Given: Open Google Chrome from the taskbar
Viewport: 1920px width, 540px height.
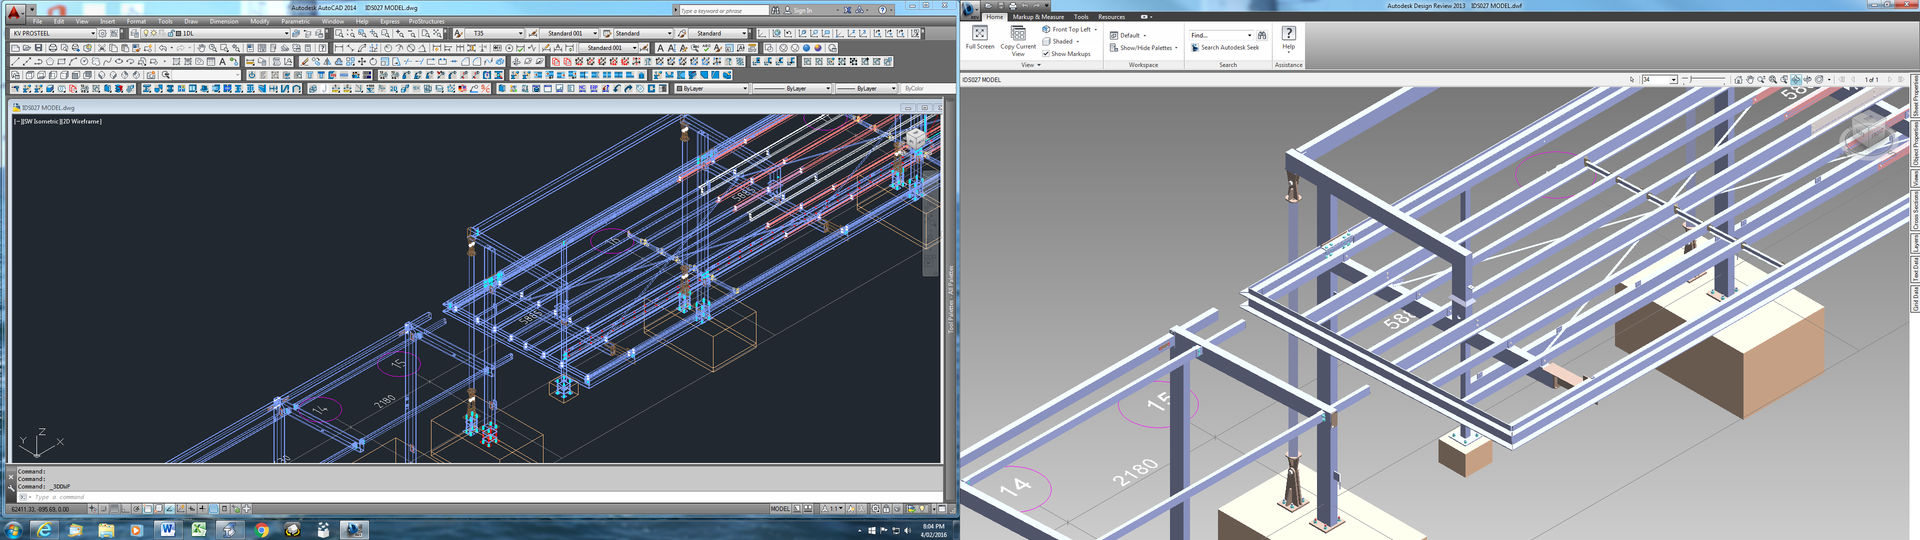Looking at the screenshot, I should pyautogui.click(x=262, y=529).
